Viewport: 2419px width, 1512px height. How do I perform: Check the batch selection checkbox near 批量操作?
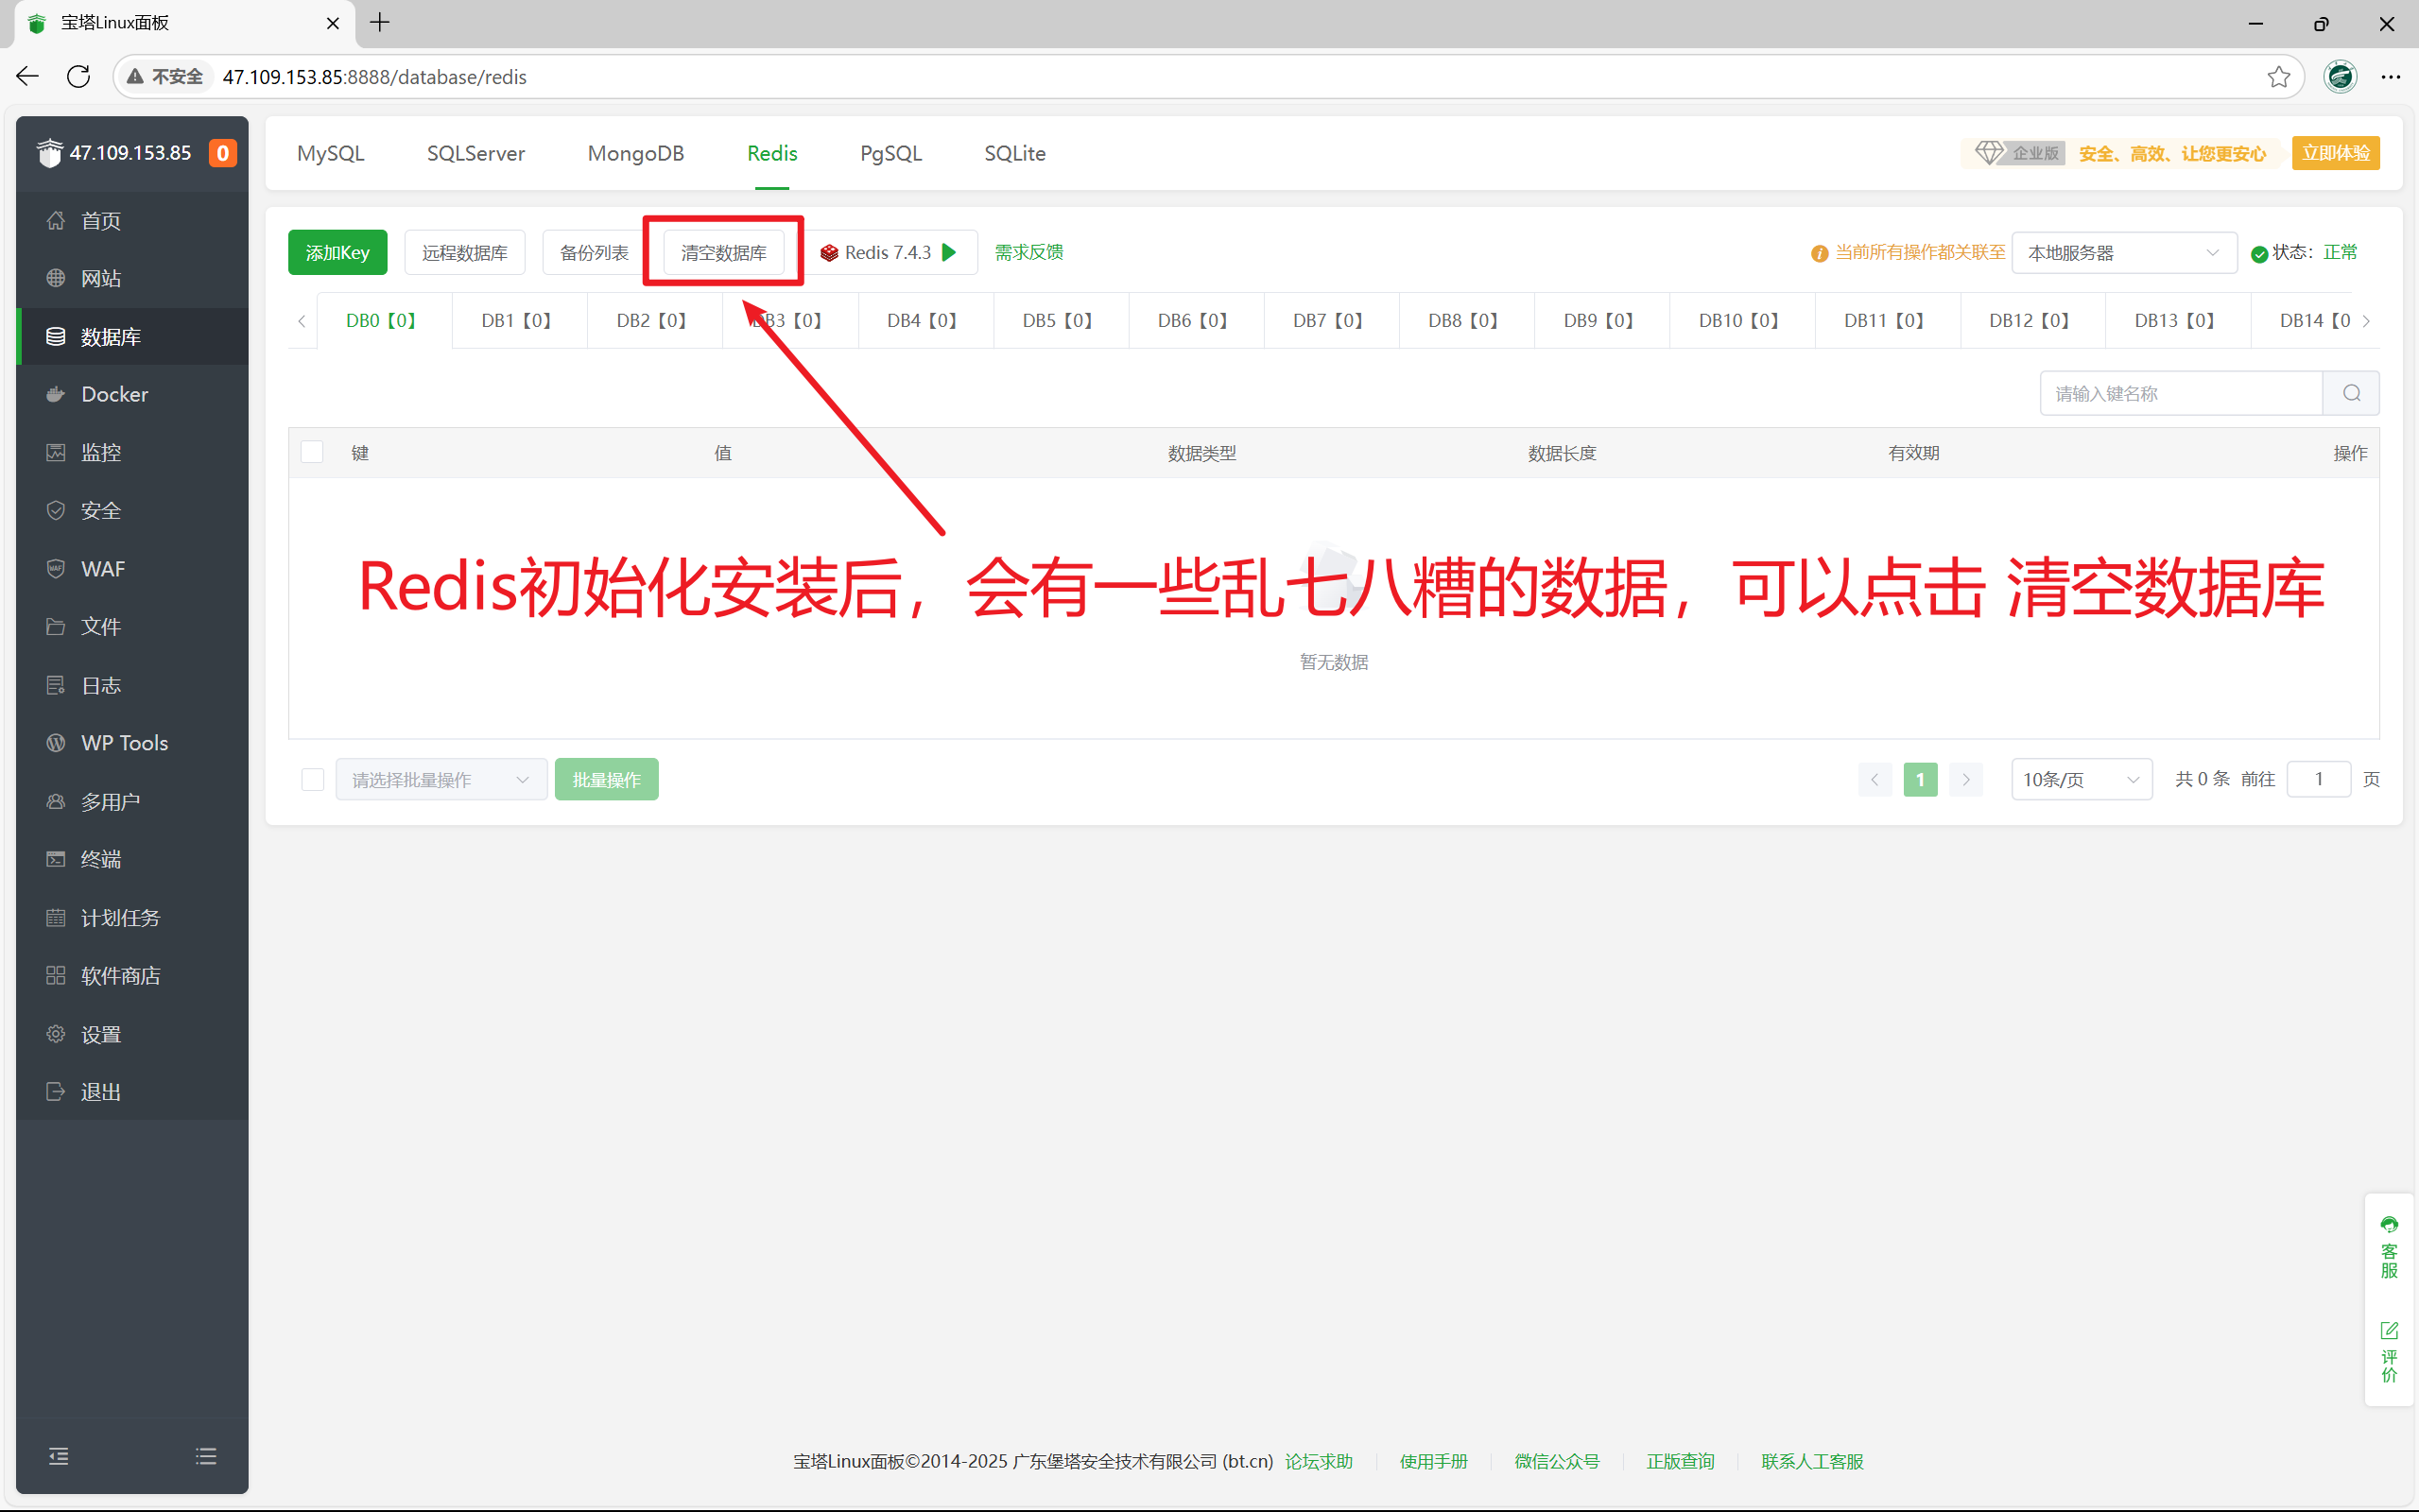pos(312,779)
